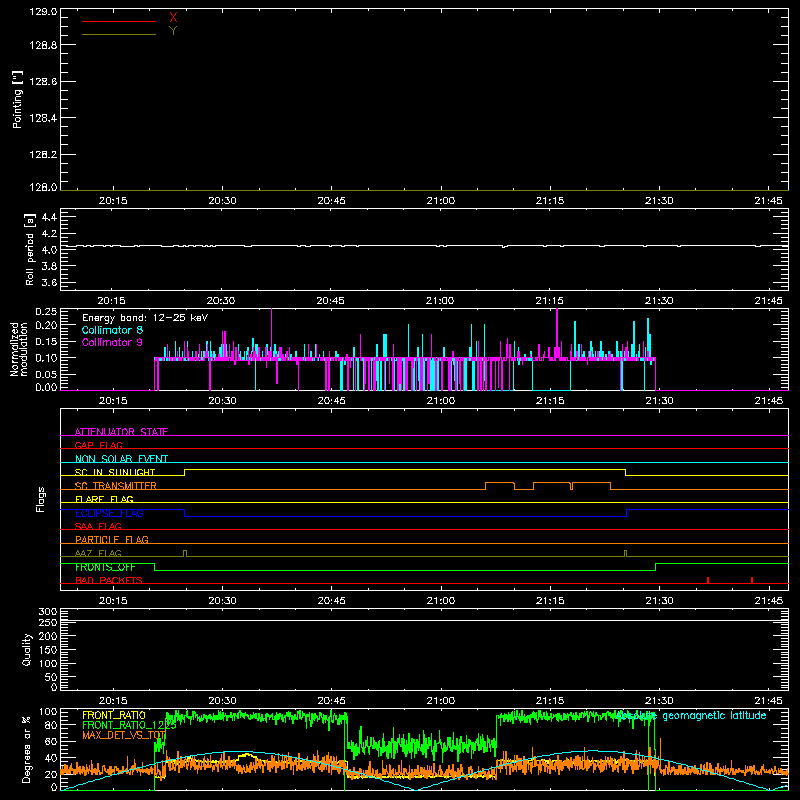Viewport: 800px width, 800px height.
Task: Select the SC_IN_SUNLIGHT label
Action: 115,472
